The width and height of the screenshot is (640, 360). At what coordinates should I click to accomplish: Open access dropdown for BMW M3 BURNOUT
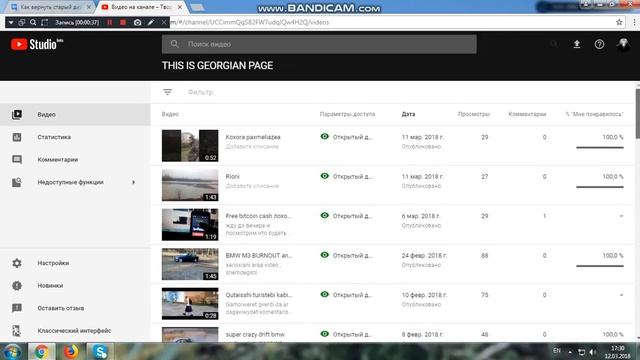point(352,256)
